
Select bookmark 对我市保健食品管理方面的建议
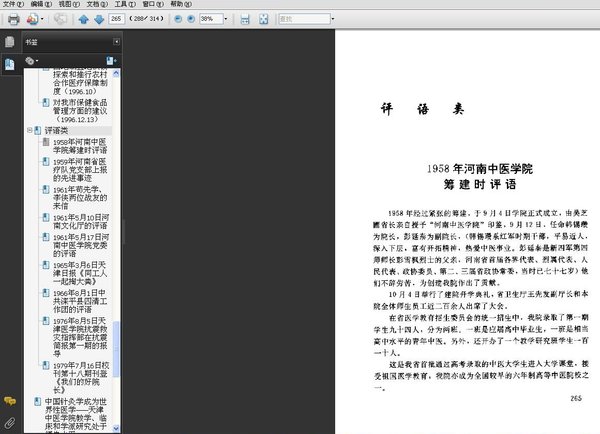coord(80,111)
